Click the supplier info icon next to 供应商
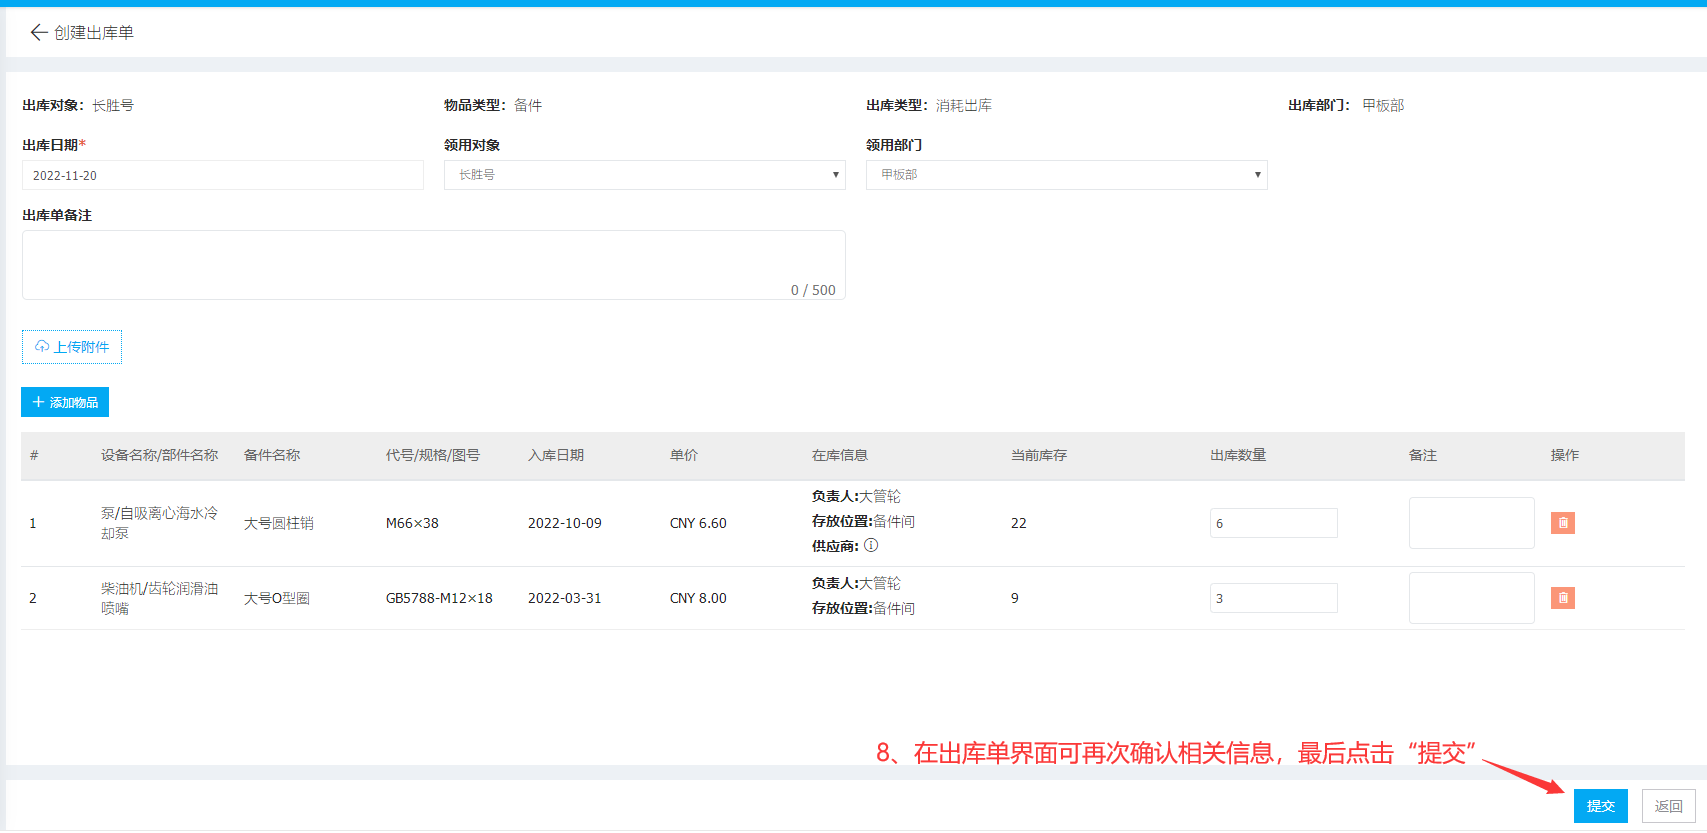This screenshot has width=1707, height=833. coord(871,545)
